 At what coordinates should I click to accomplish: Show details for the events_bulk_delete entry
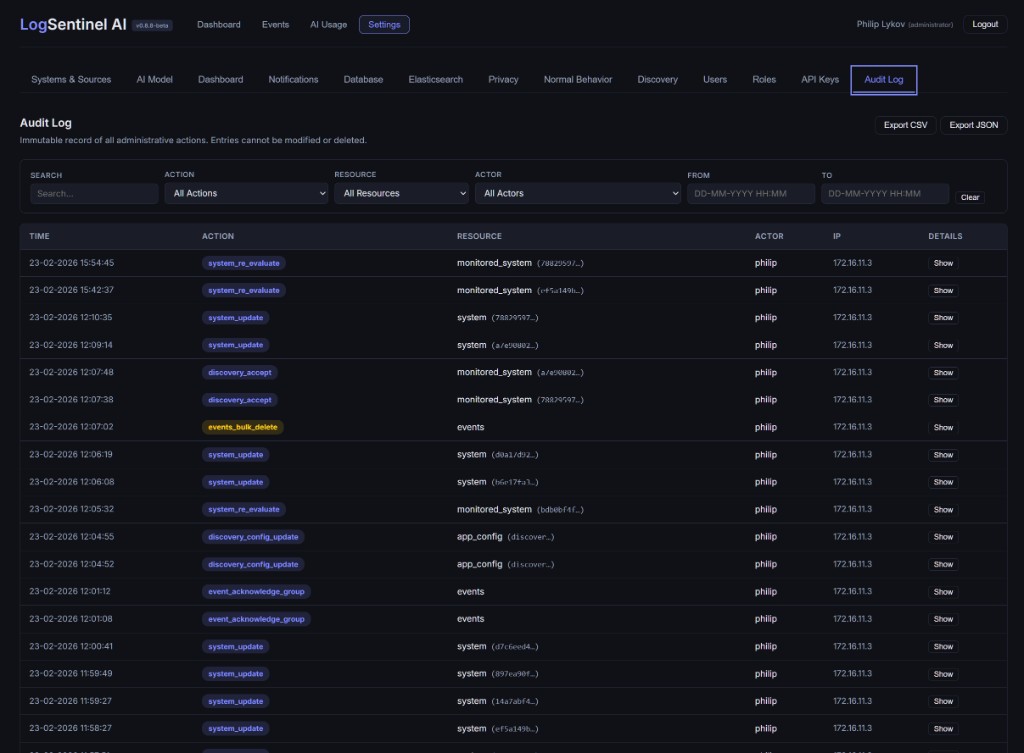[943, 427]
